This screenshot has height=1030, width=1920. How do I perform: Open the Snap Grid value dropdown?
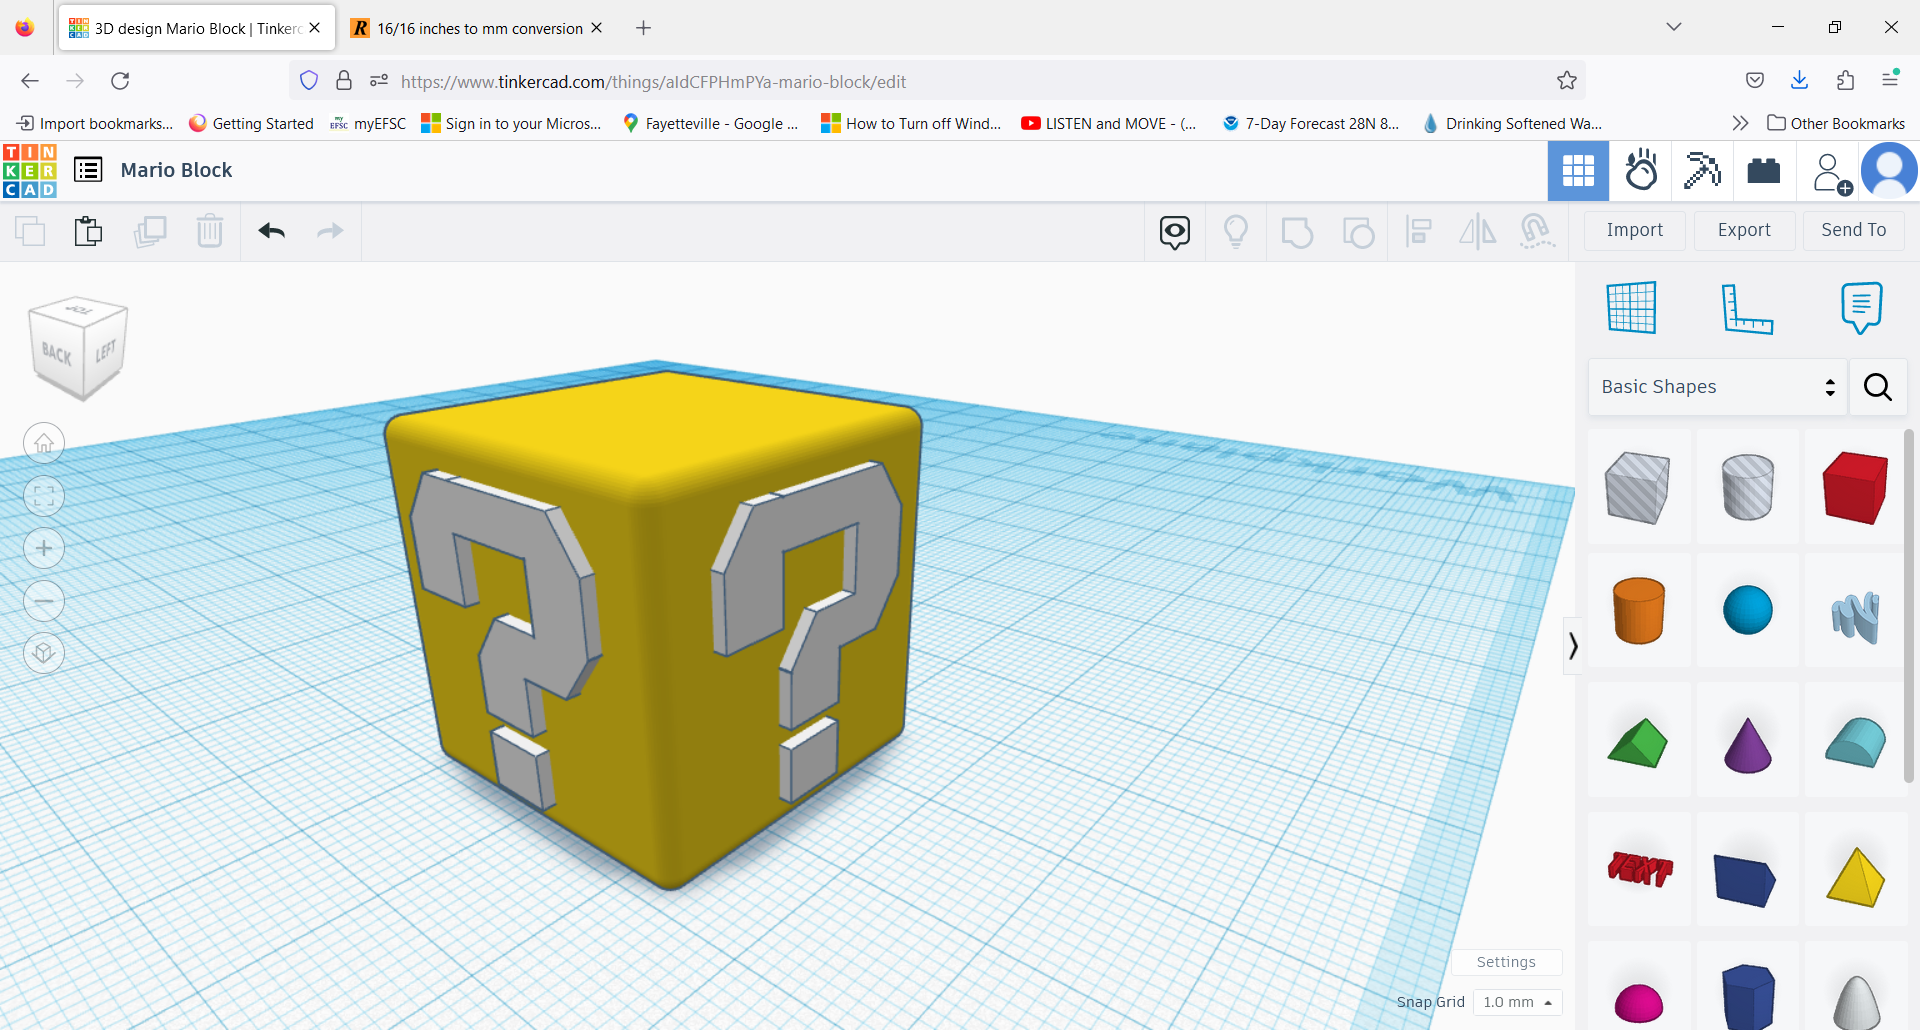tap(1517, 1002)
